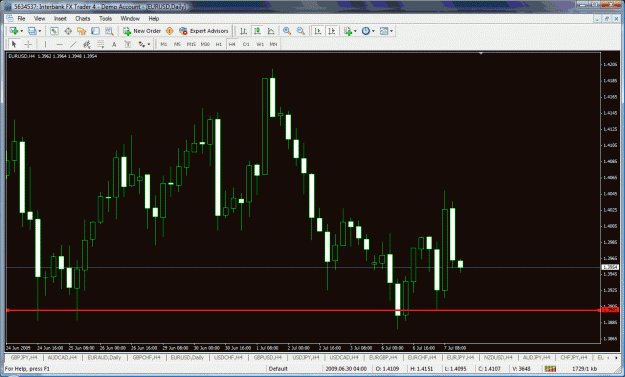Image resolution: width=625 pixels, height=377 pixels.
Task: Click the New Chart icon
Action: (x=14, y=31)
